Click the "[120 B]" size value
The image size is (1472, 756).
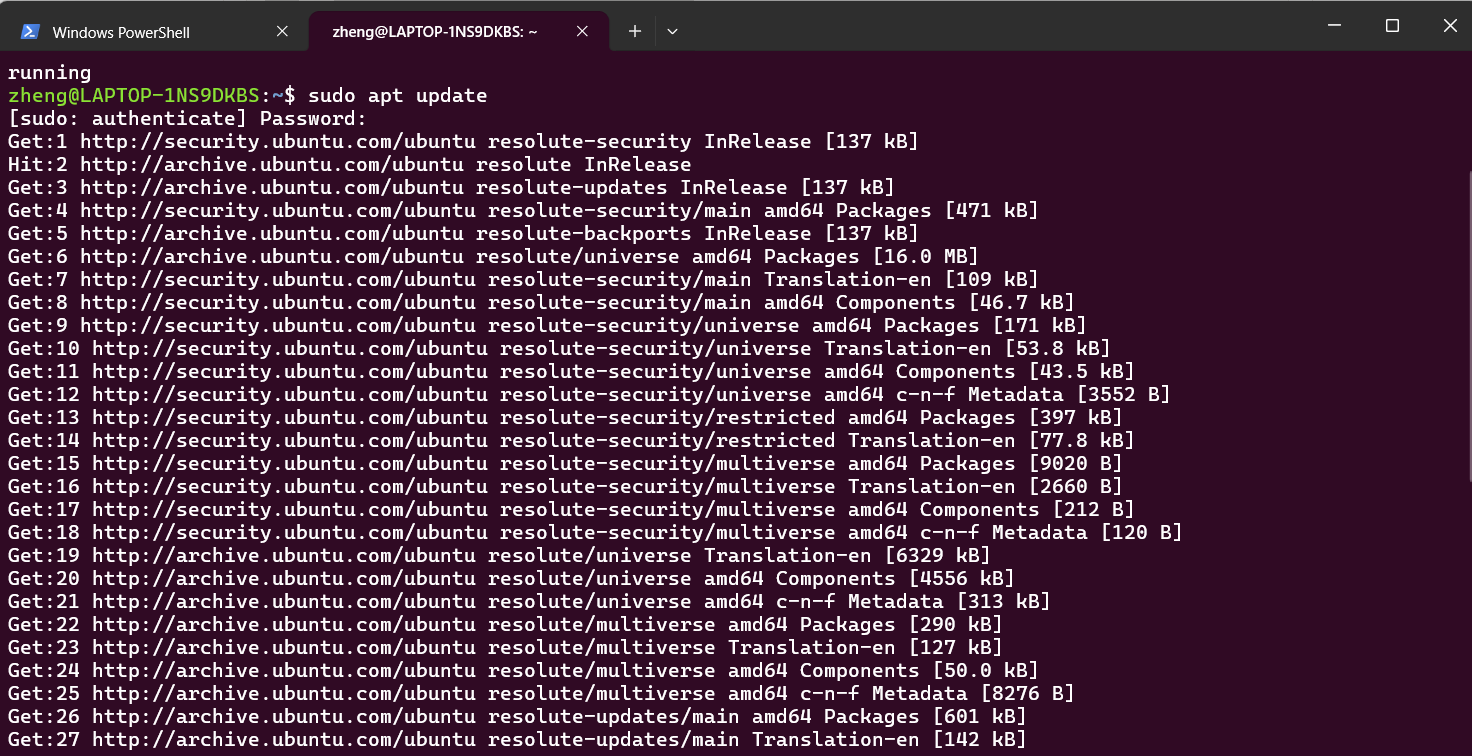1141,533
